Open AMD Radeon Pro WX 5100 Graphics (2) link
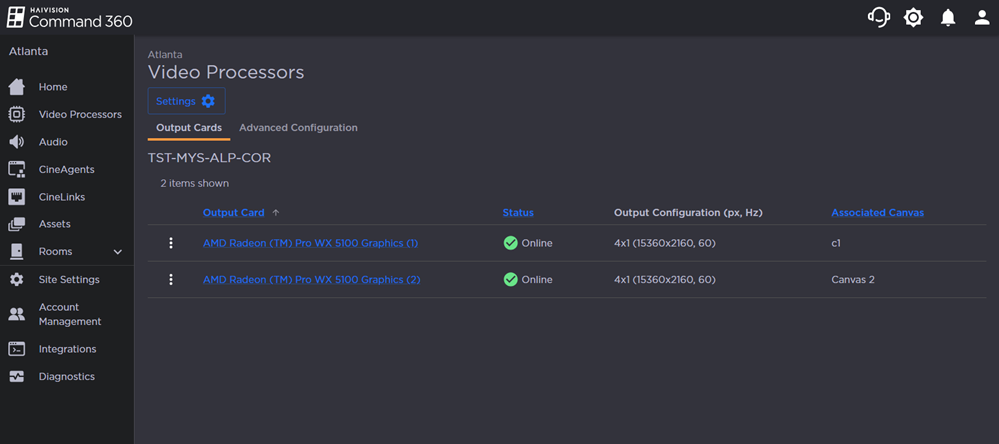 point(311,280)
